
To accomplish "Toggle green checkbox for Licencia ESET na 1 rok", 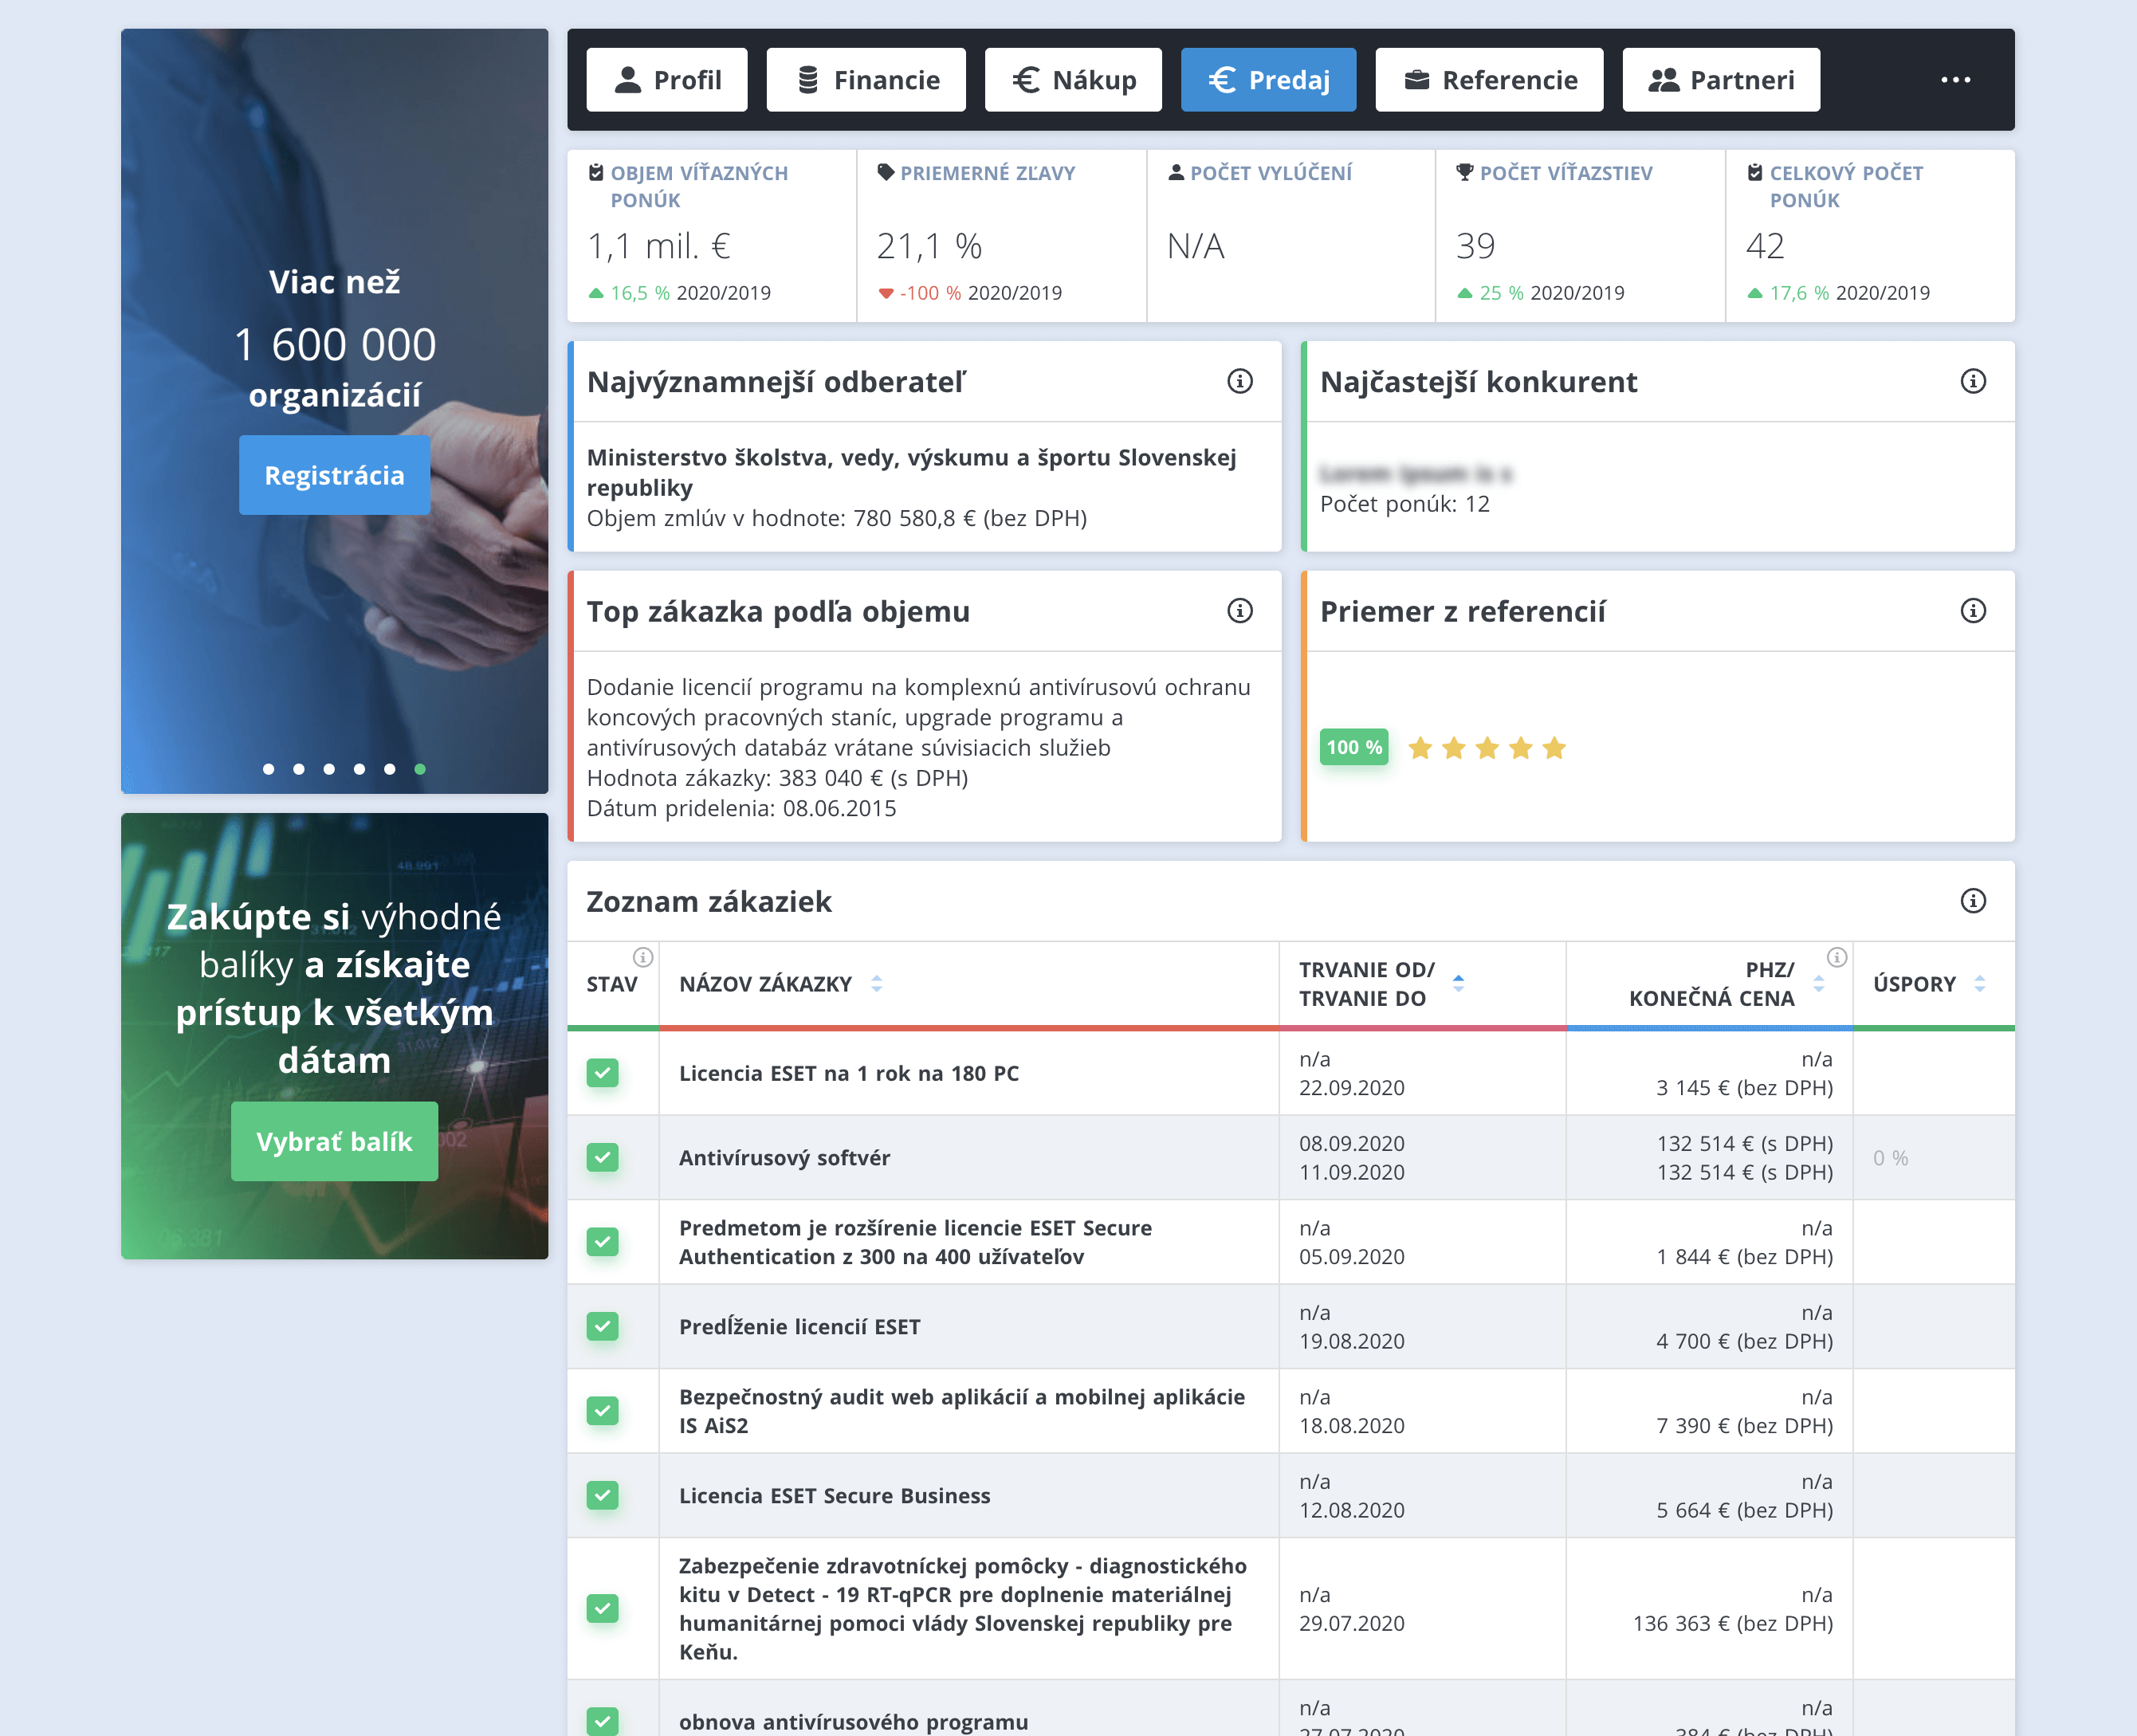I will [x=602, y=1073].
